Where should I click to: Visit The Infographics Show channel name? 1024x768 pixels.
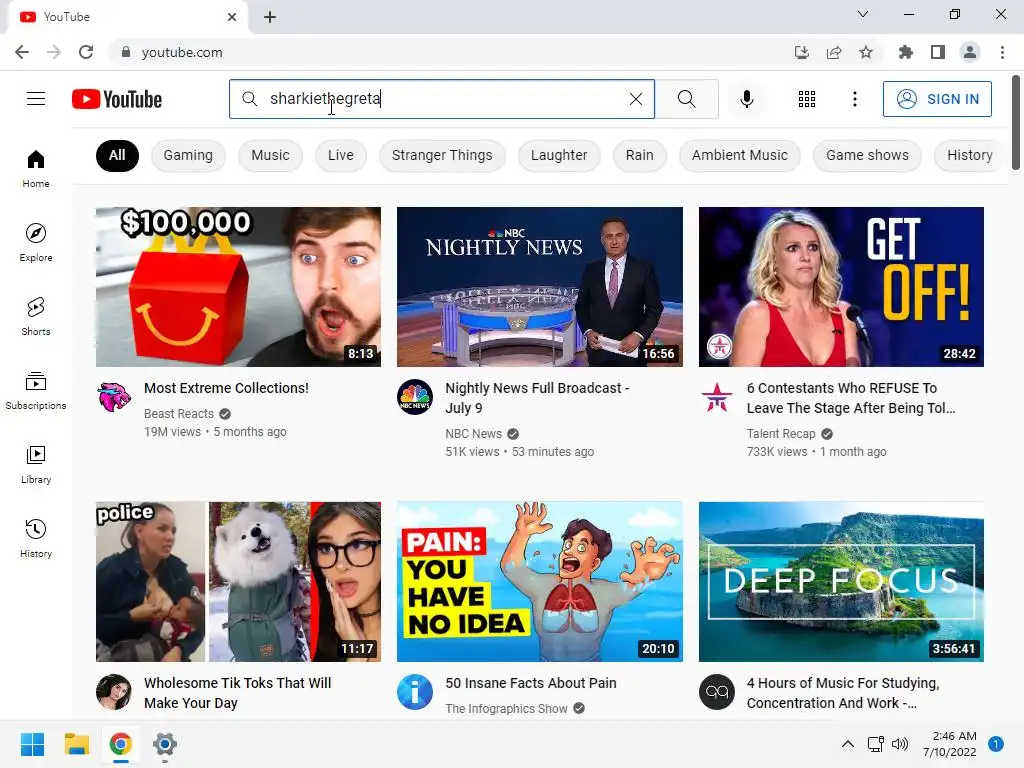click(x=506, y=709)
